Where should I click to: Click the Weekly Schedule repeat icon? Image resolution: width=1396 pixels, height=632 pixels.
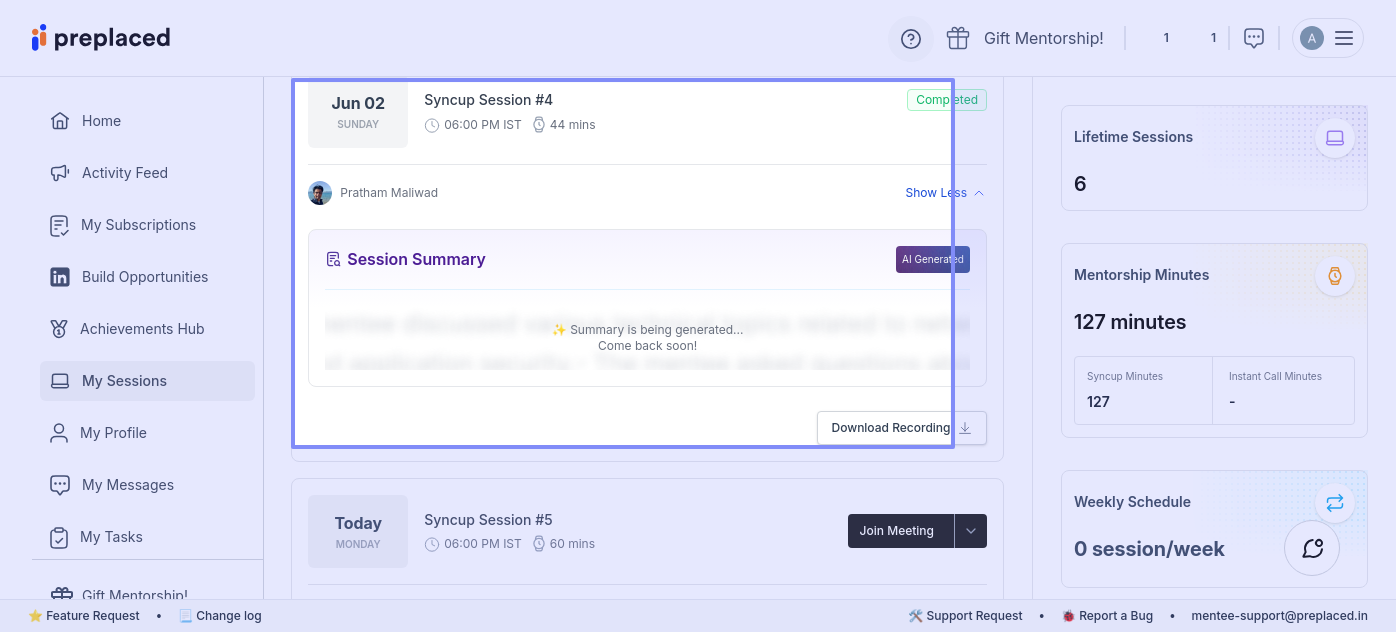[x=1335, y=503]
